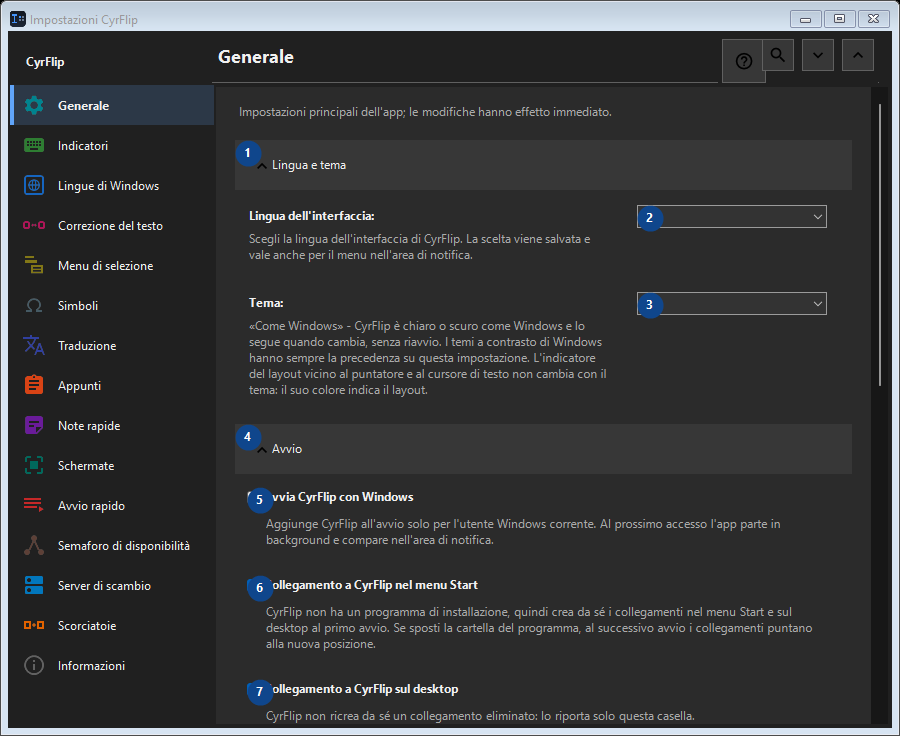Select the Lingue di Windows globe icon
Viewport: 900px width, 736px height.
point(34,185)
